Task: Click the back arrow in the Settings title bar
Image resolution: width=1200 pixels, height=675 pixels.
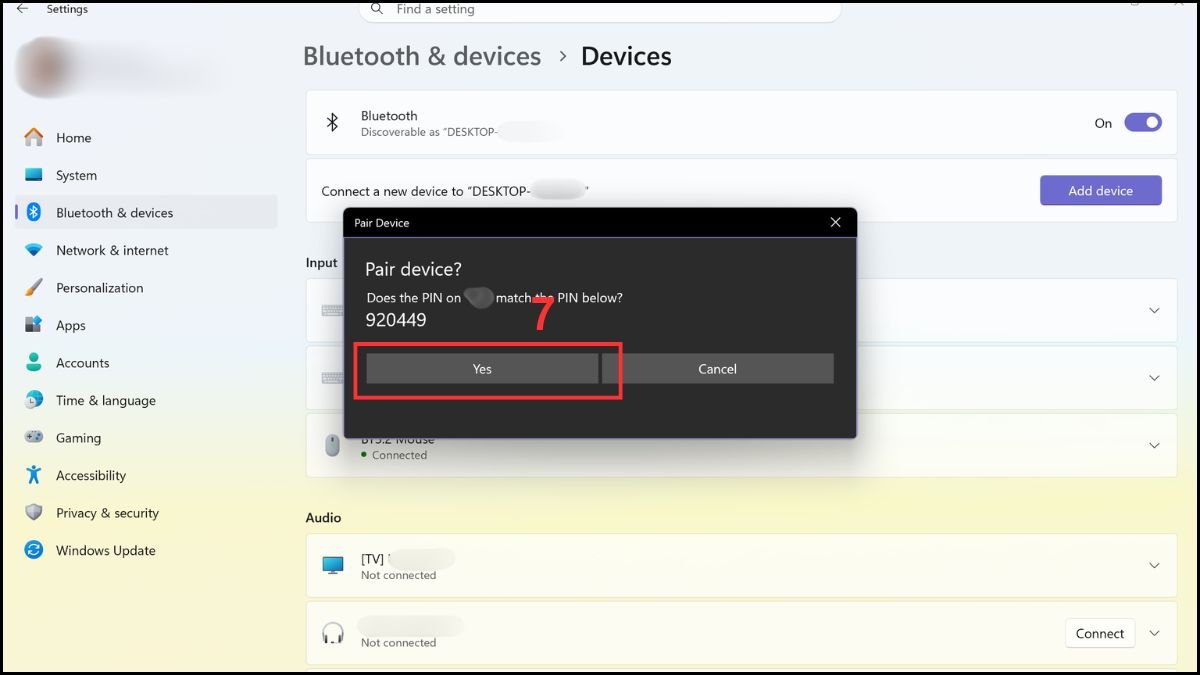Action: pos(22,9)
